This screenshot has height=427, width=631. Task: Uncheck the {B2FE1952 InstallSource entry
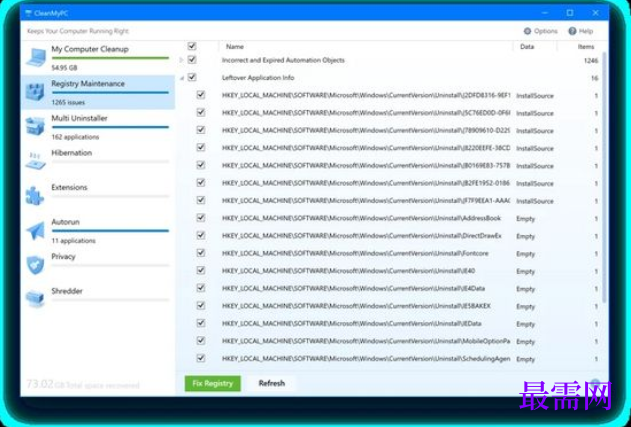tap(201, 183)
